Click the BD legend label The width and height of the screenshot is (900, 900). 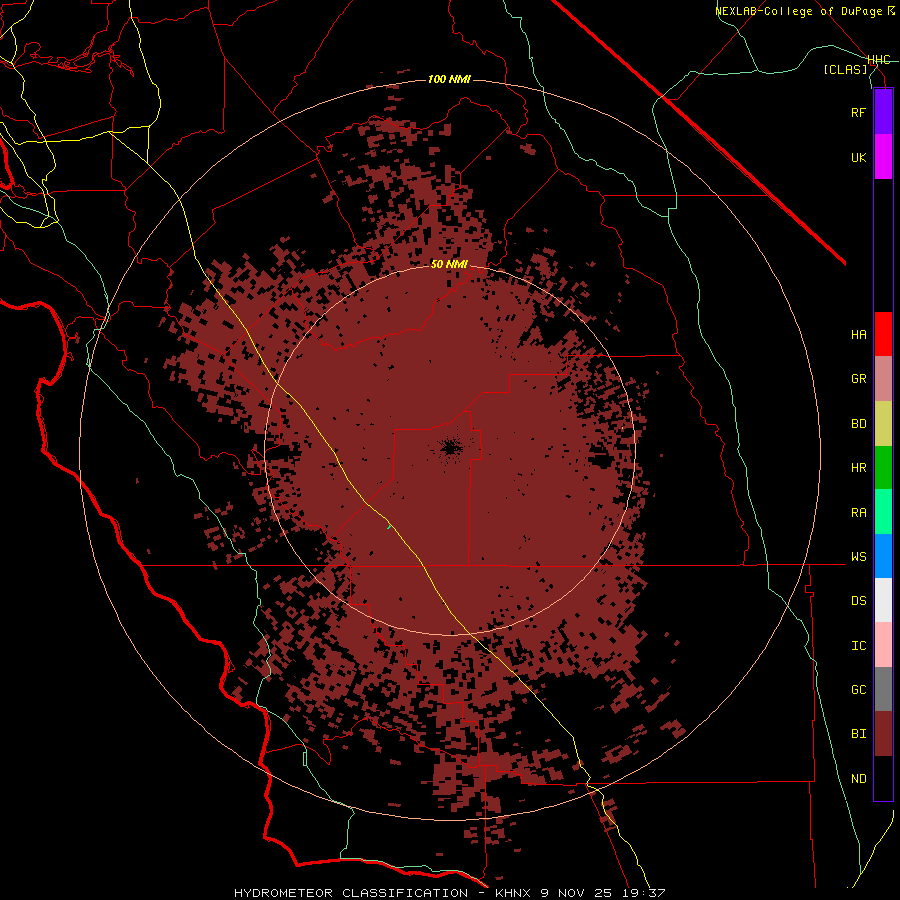pos(858,424)
